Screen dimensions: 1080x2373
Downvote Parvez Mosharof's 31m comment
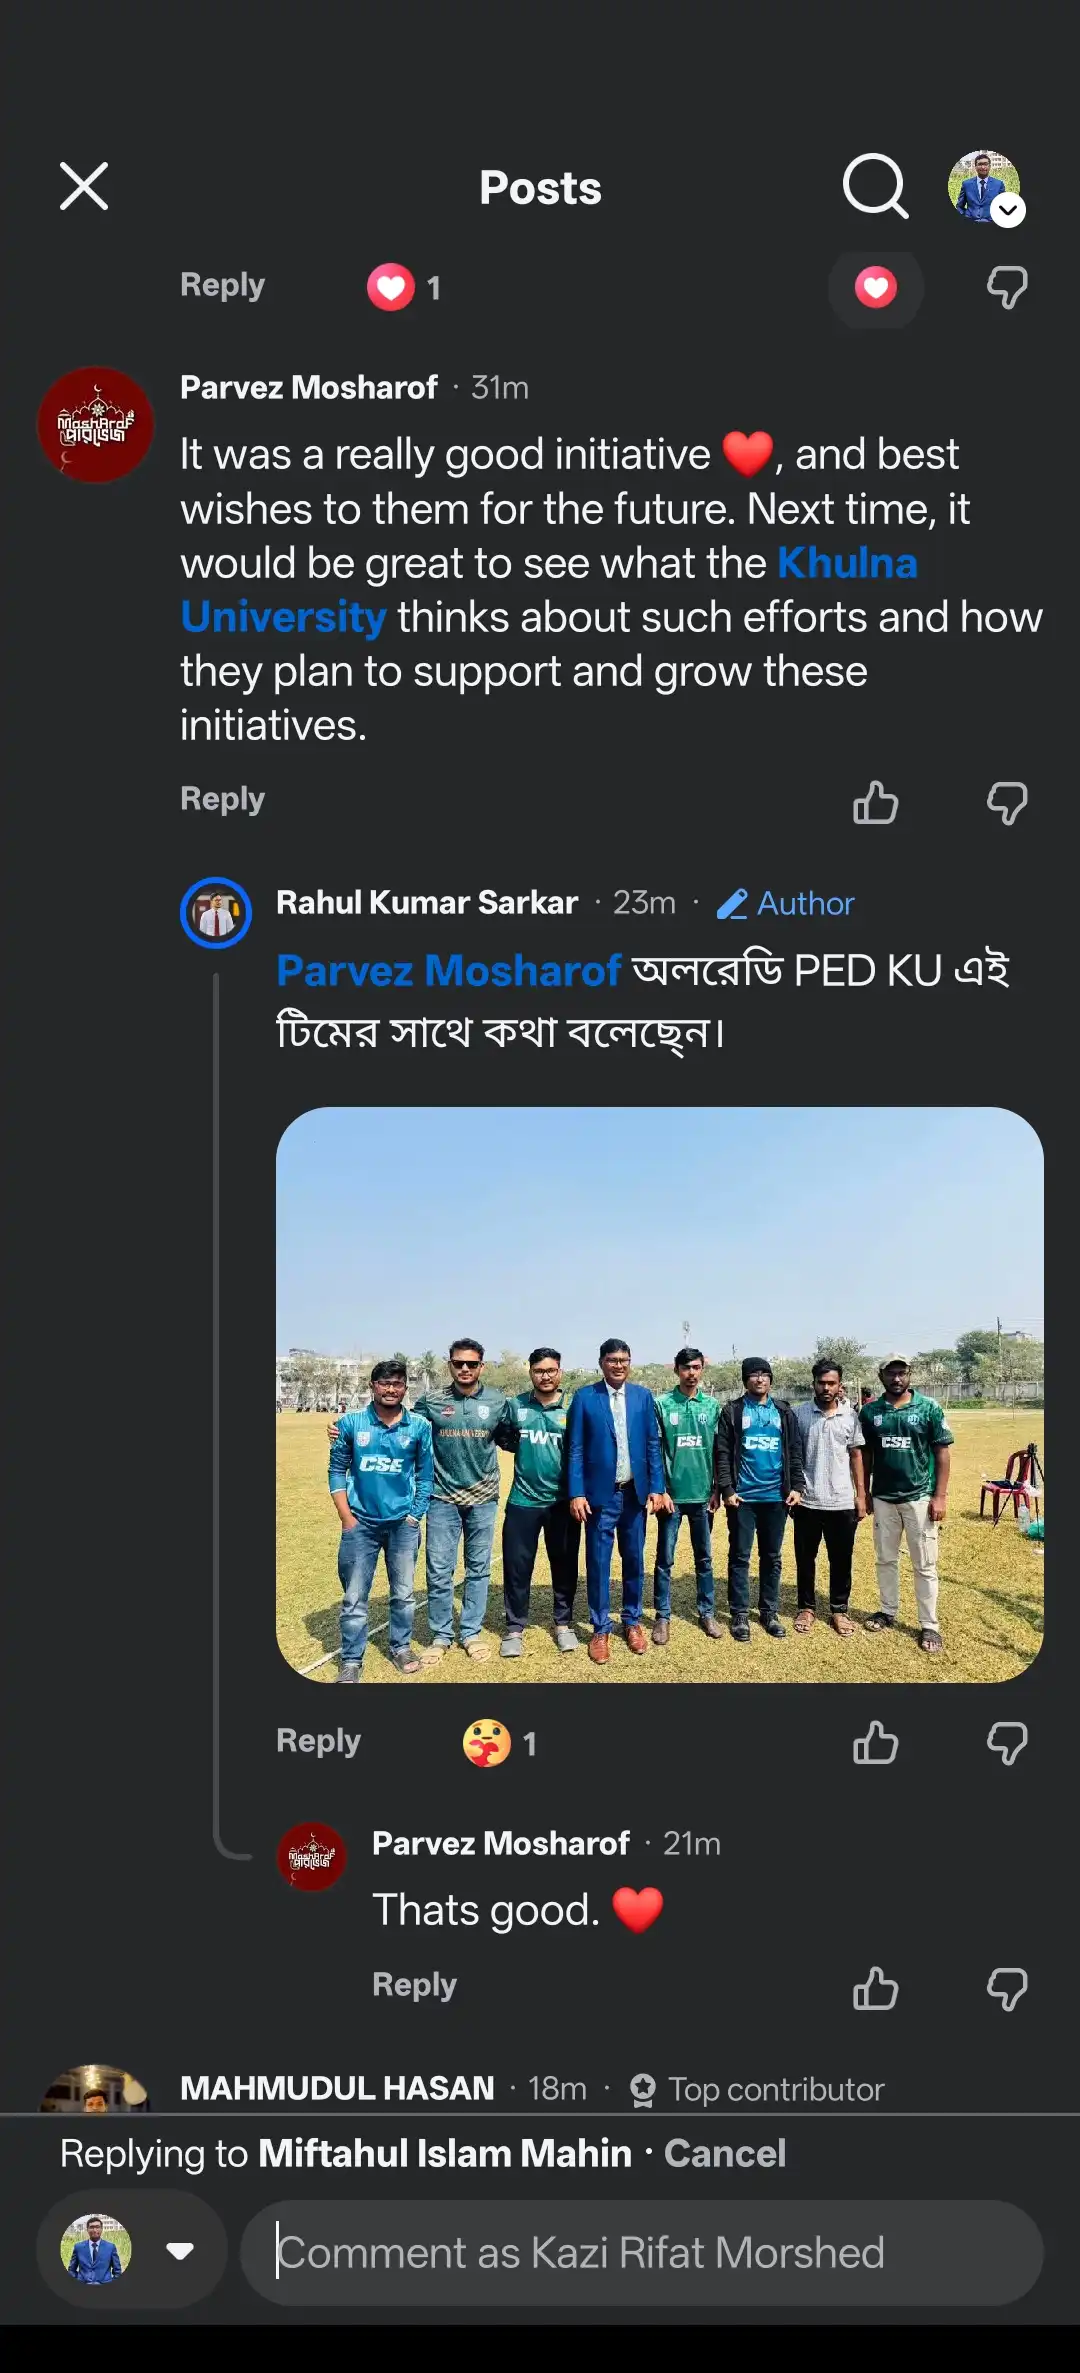pyautogui.click(x=1006, y=802)
